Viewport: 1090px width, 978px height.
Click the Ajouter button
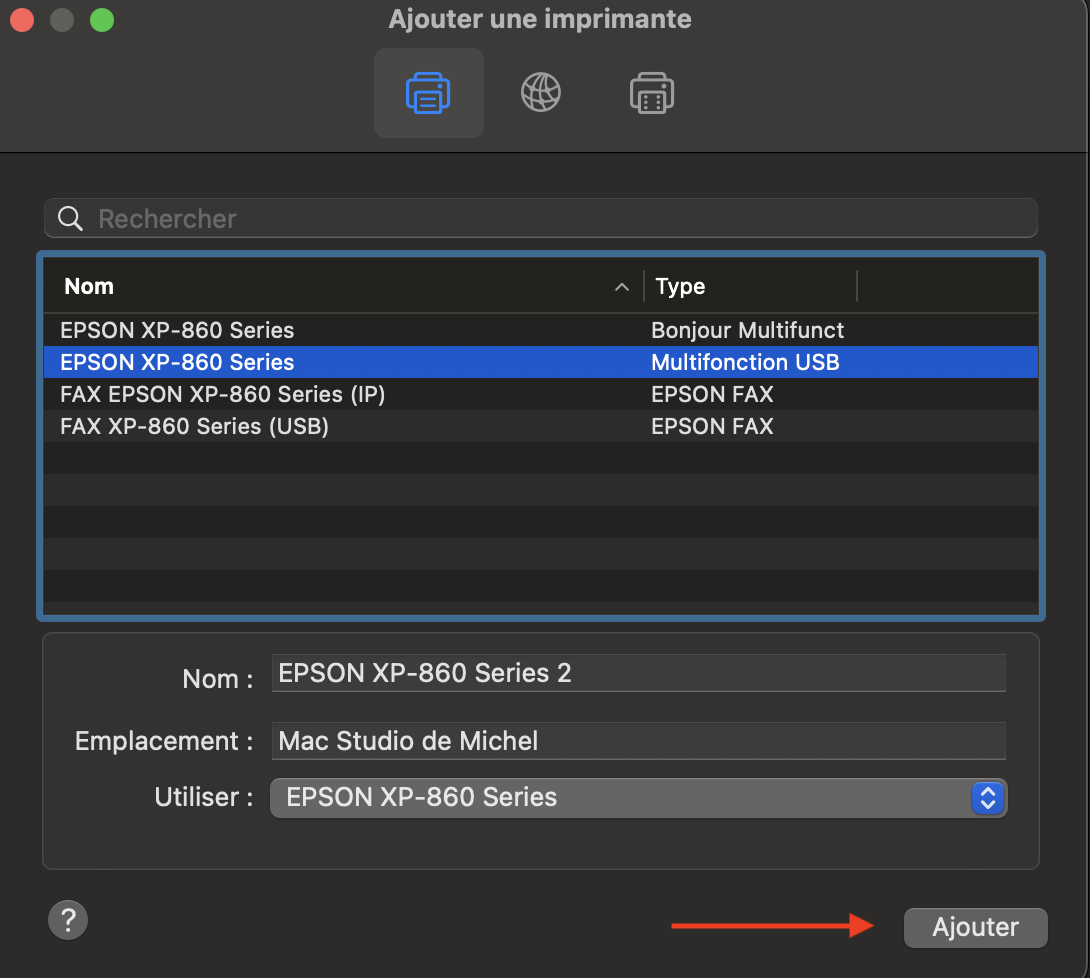coord(975,927)
